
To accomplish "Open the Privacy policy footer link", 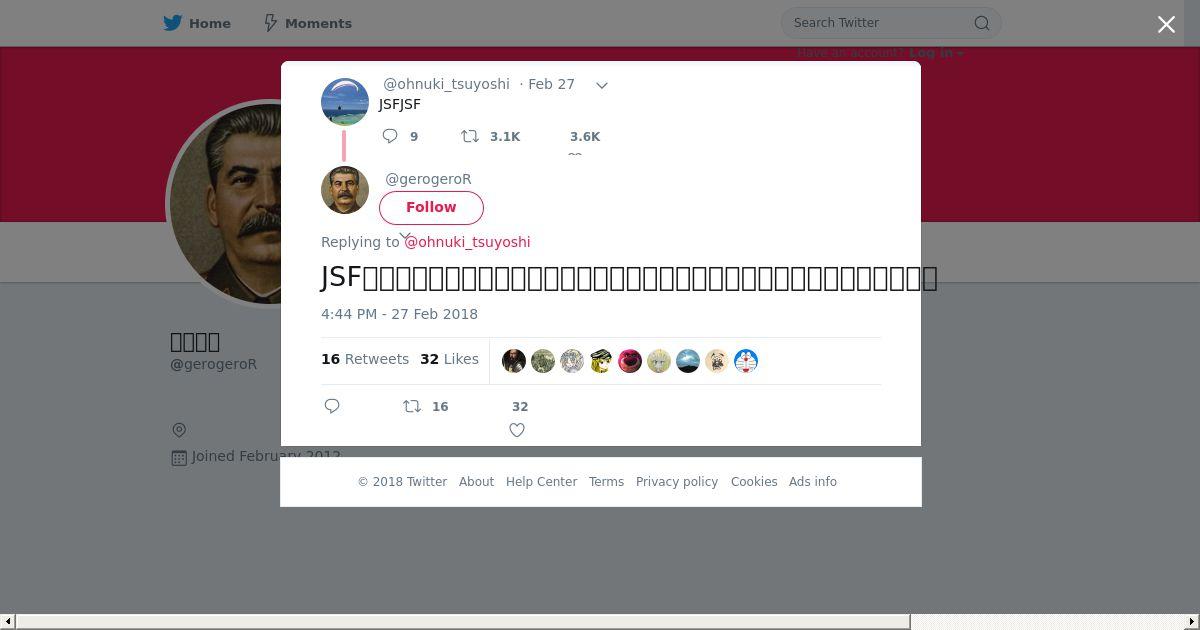I will tap(677, 482).
